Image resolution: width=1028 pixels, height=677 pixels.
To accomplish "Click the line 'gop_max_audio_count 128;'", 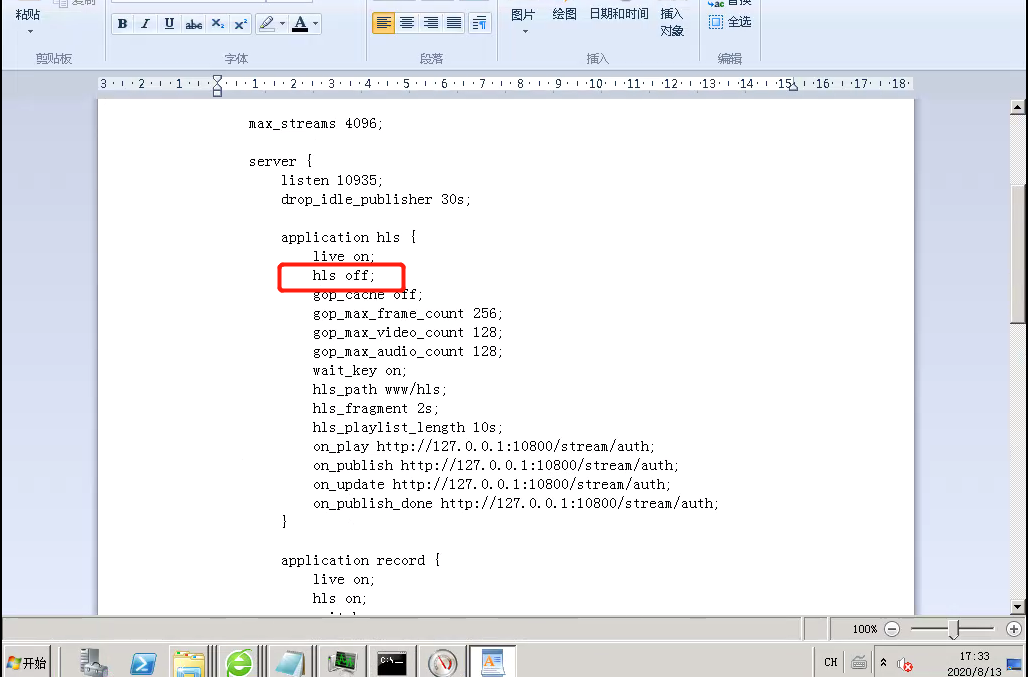I will pos(407,351).
